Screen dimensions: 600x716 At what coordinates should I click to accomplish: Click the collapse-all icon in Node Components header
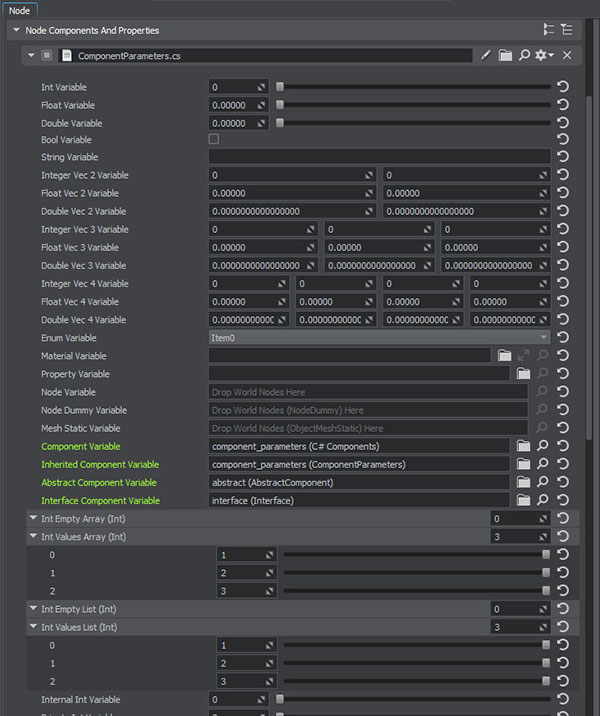(567, 30)
